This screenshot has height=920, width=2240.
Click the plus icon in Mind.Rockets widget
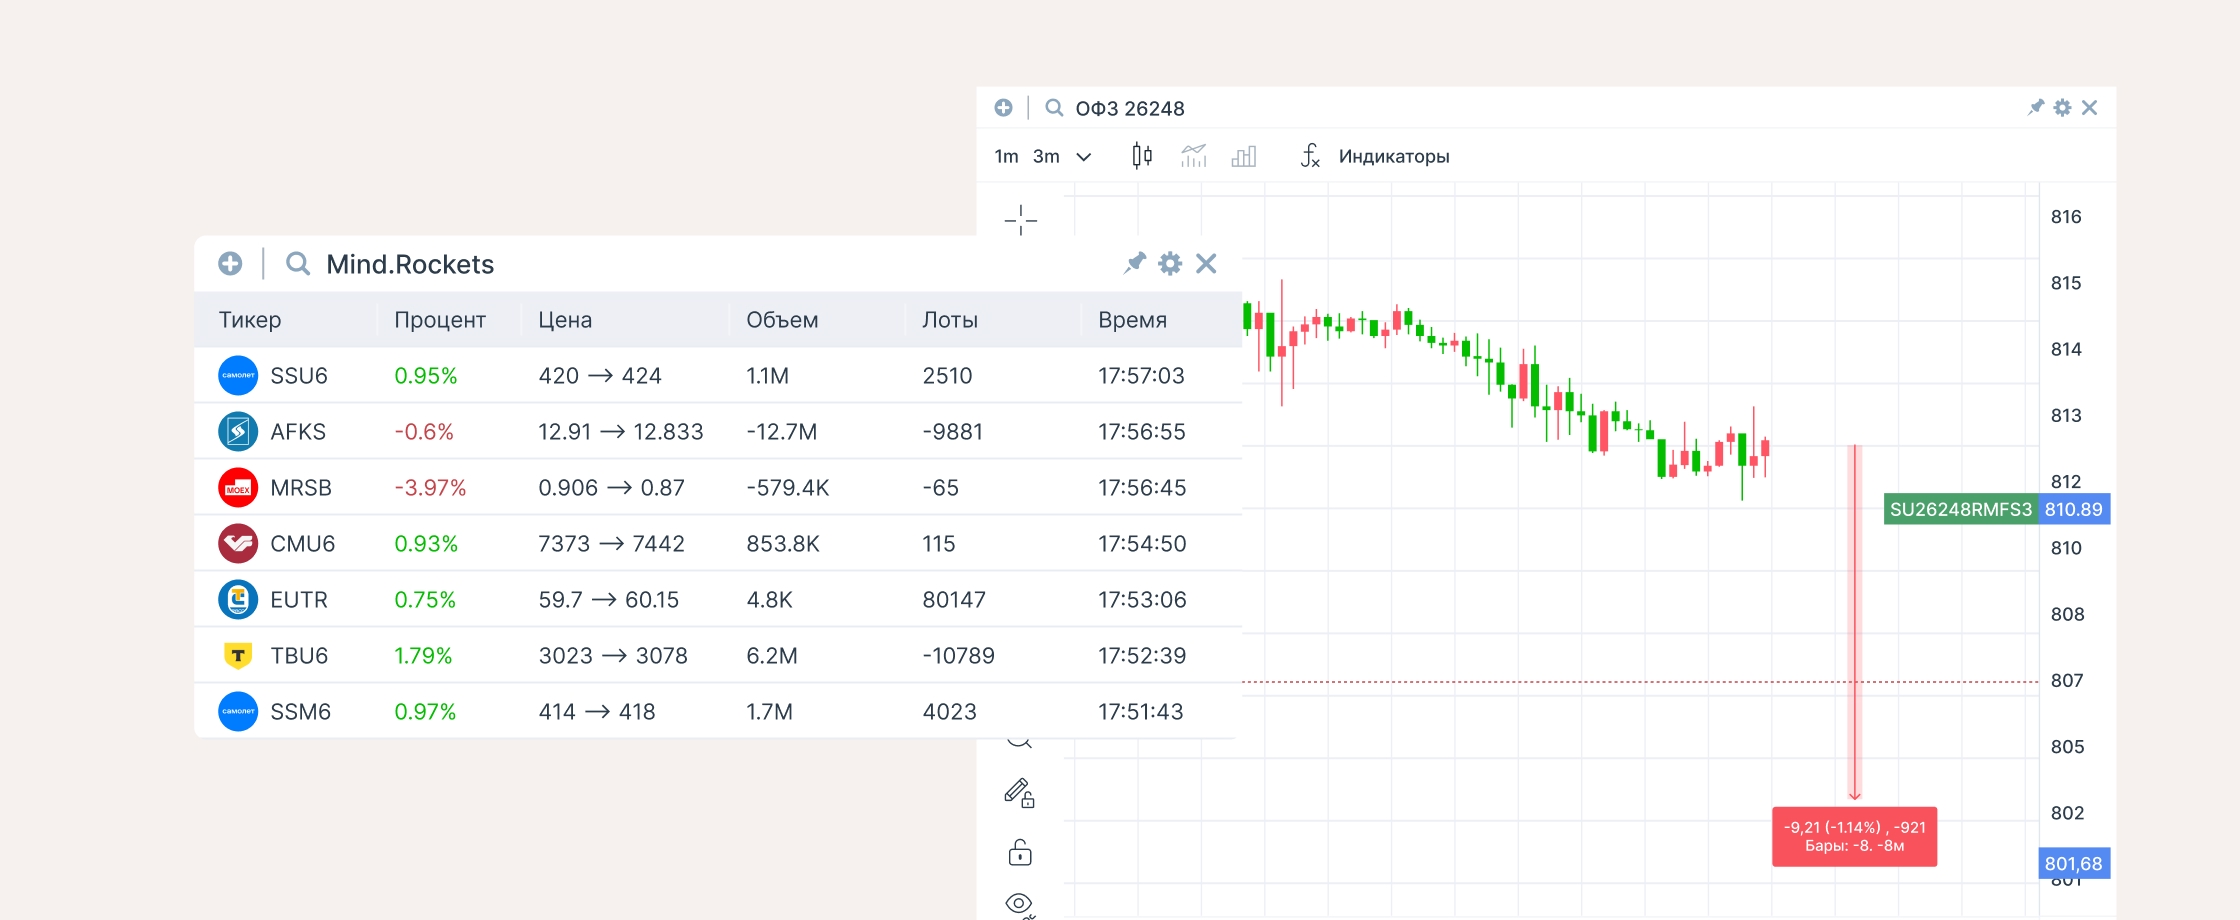tap(230, 263)
